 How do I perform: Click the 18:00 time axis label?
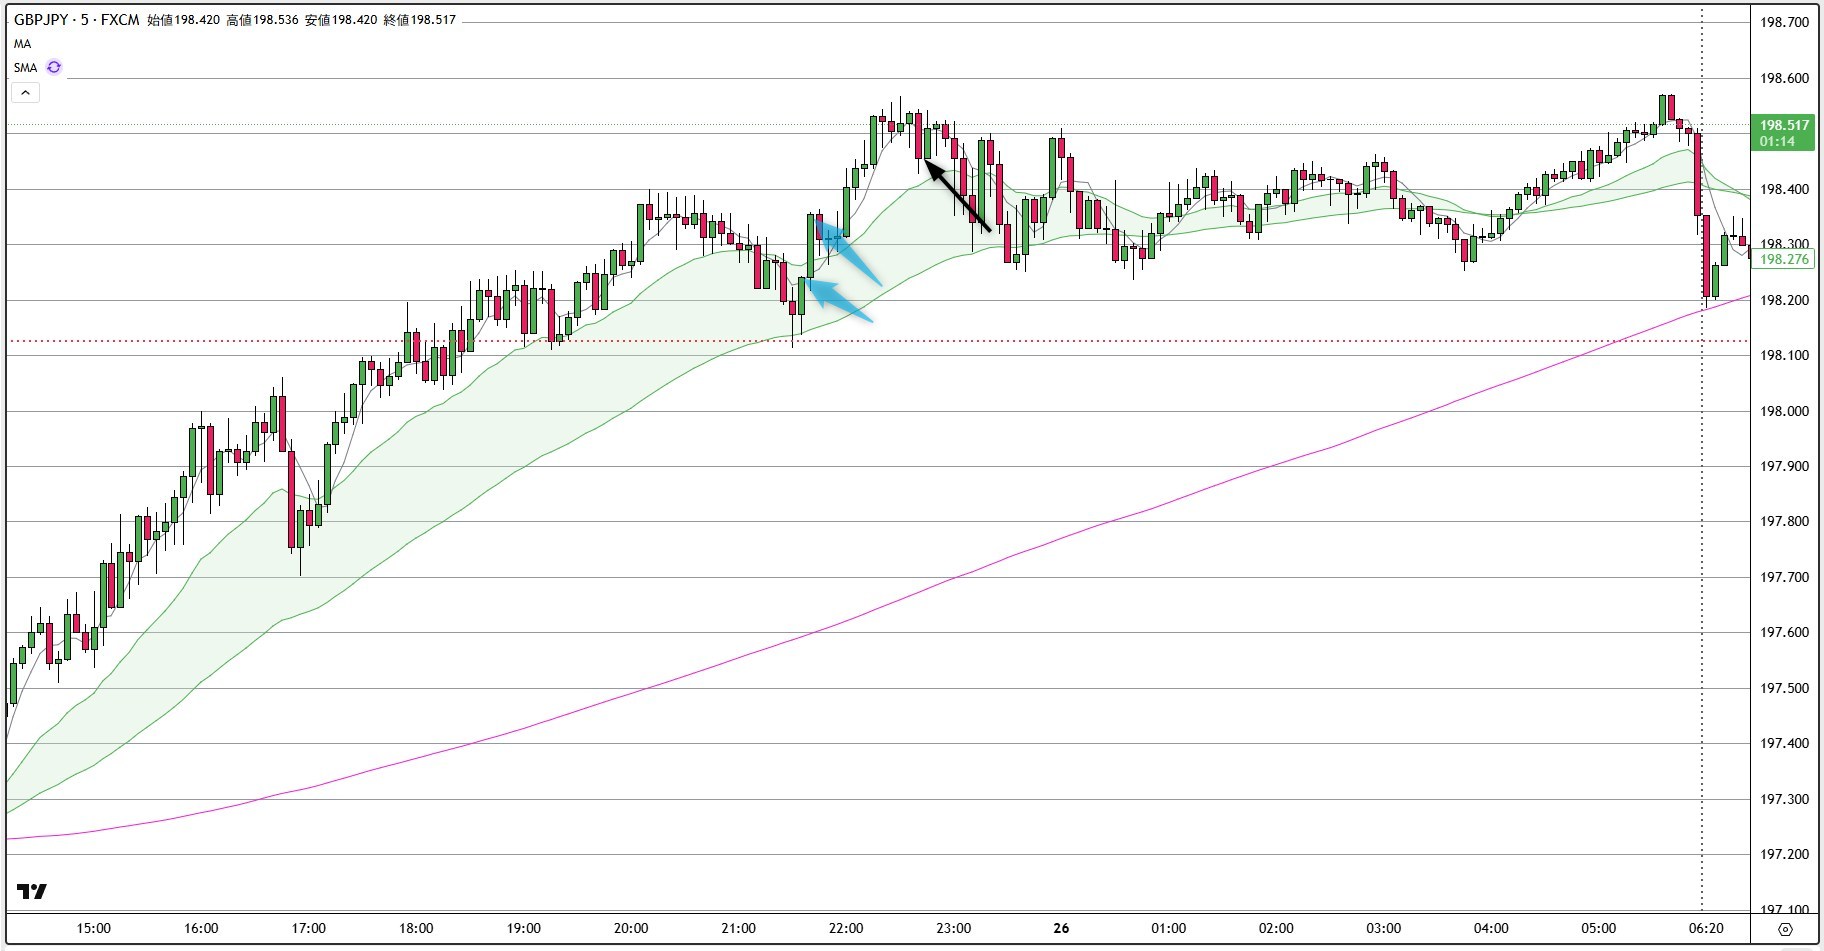(x=416, y=928)
